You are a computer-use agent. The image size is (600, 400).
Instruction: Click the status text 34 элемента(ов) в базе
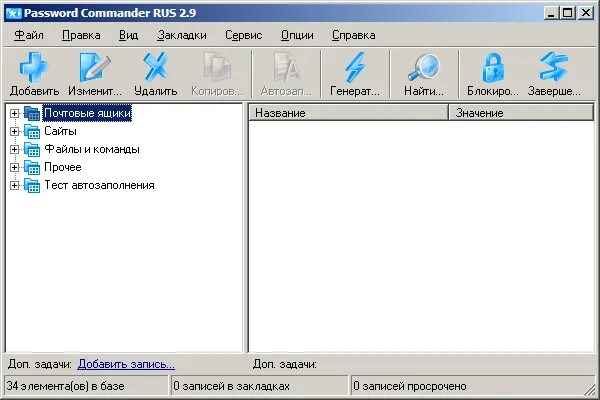(x=65, y=386)
